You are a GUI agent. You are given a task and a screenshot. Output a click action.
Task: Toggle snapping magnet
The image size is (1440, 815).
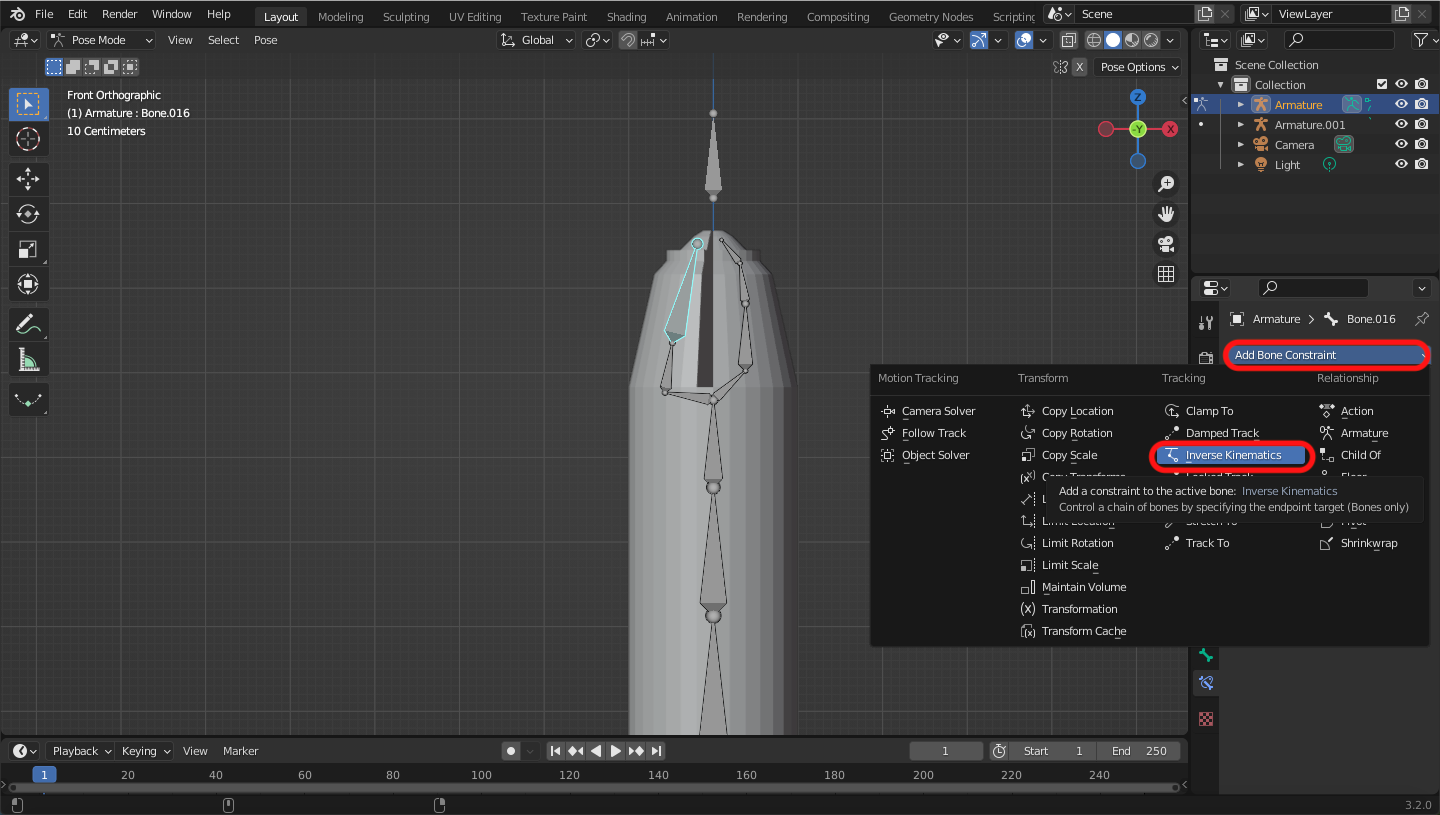pyautogui.click(x=627, y=40)
